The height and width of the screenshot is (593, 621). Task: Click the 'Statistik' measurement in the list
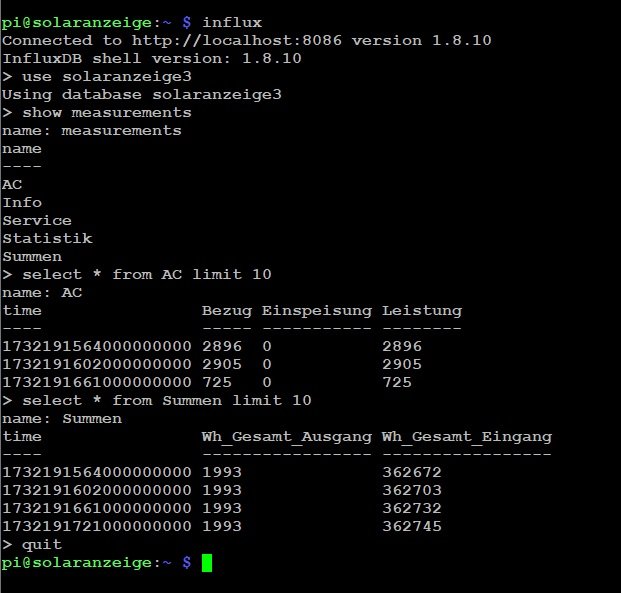click(47, 239)
